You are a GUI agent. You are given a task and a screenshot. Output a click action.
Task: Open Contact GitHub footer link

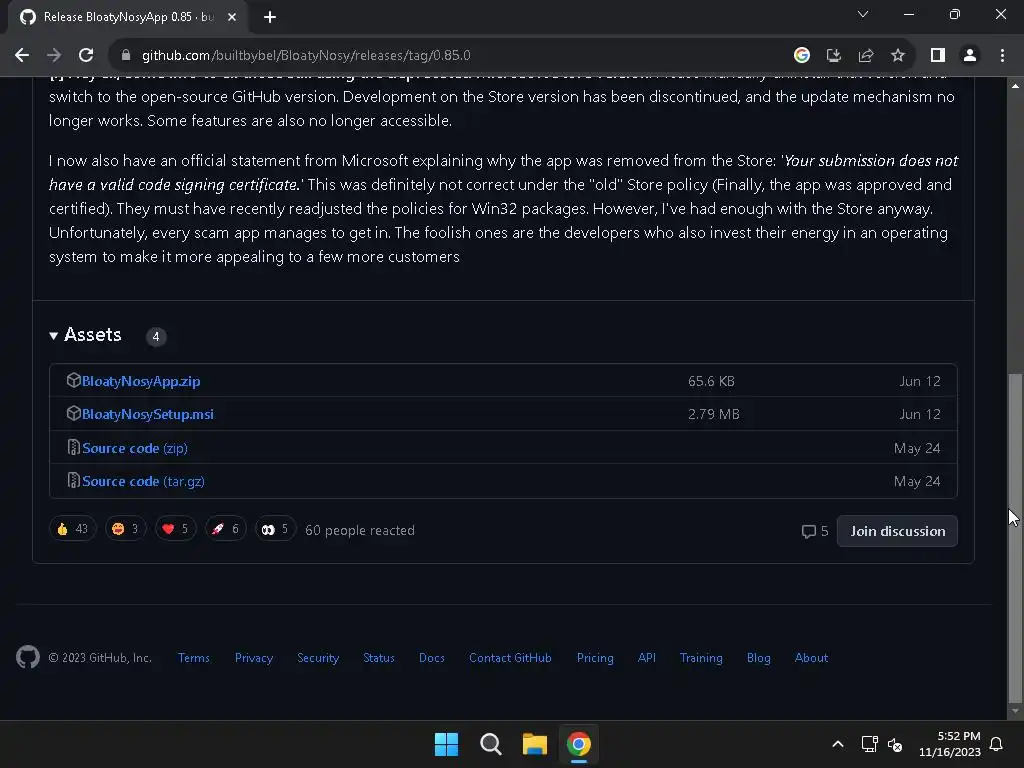(x=510, y=658)
